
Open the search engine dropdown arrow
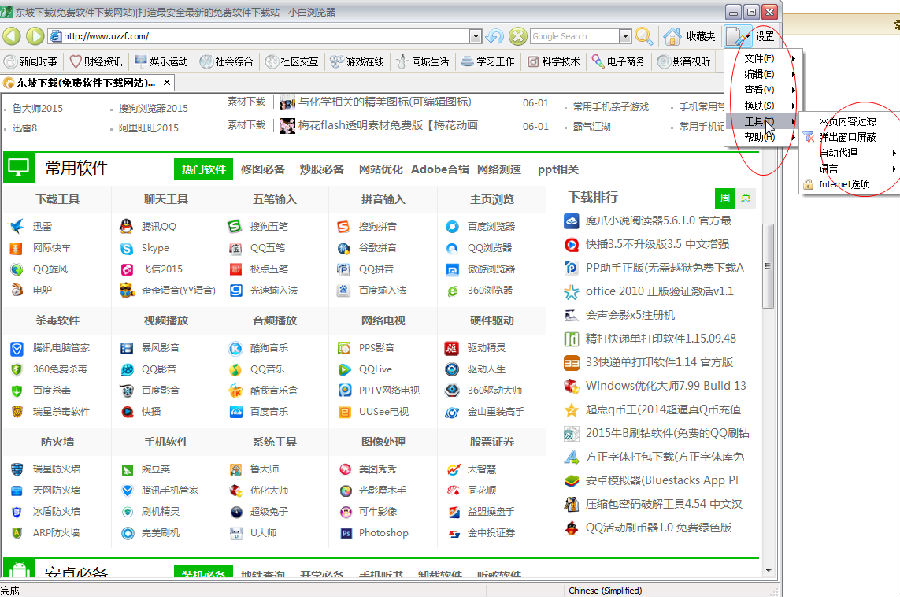tap(625, 36)
